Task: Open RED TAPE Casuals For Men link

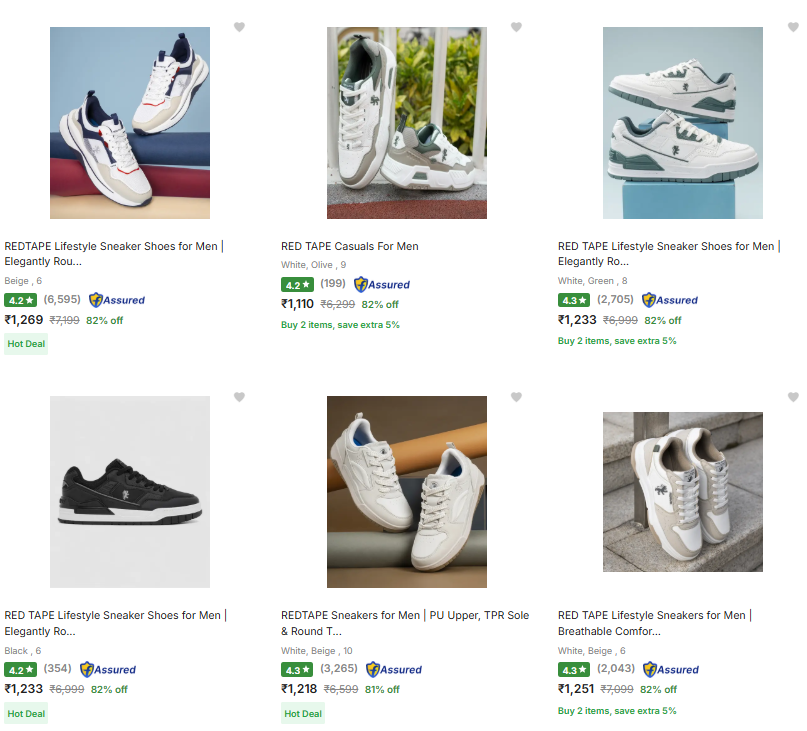Action: click(x=350, y=247)
